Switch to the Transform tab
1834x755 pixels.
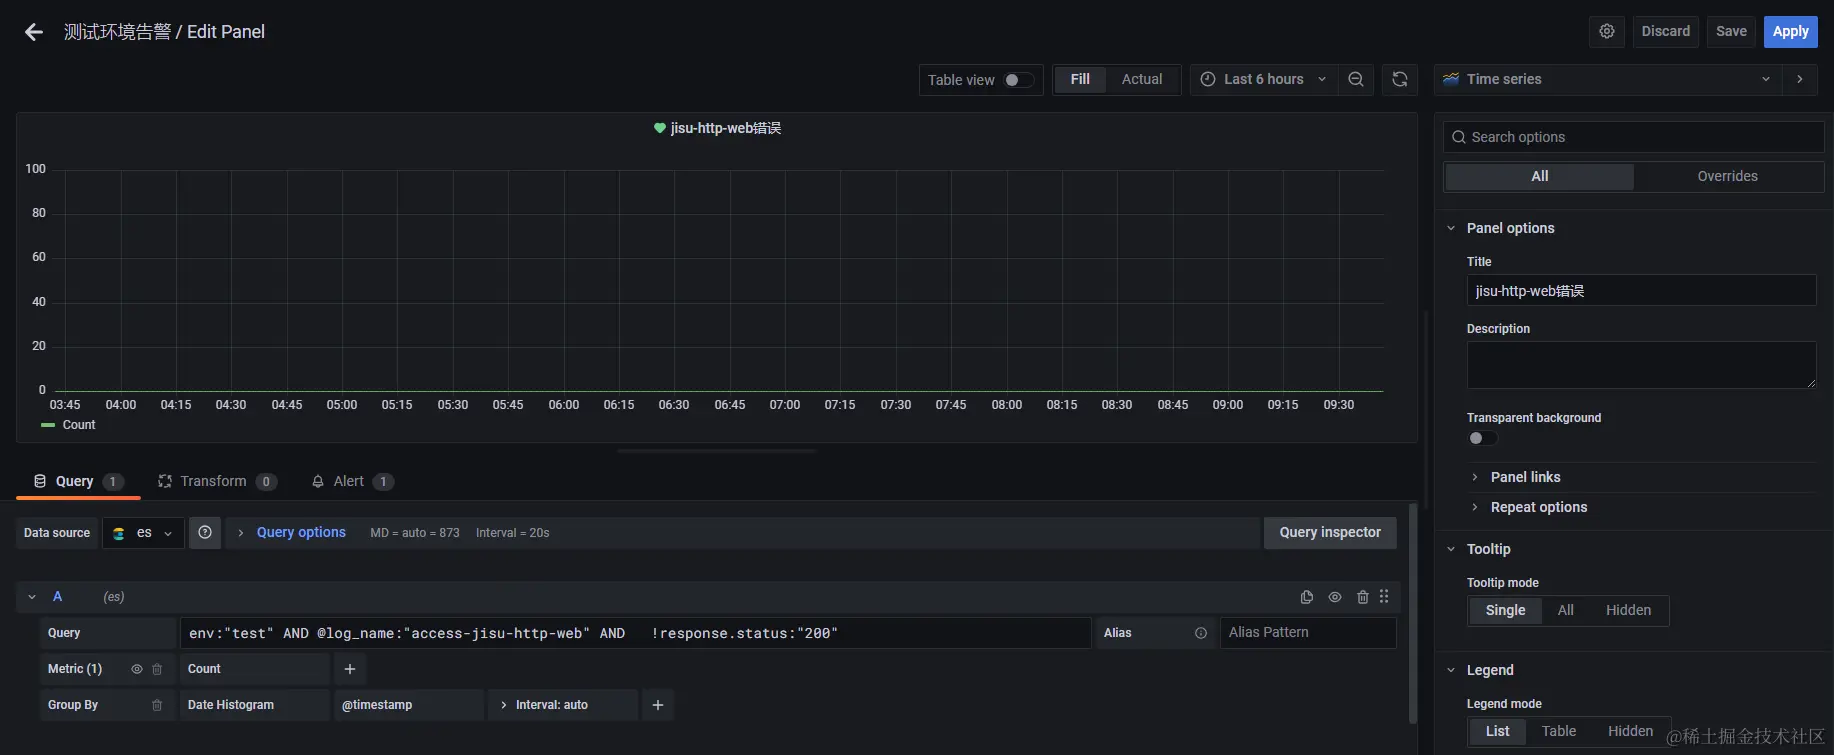pyautogui.click(x=217, y=481)
